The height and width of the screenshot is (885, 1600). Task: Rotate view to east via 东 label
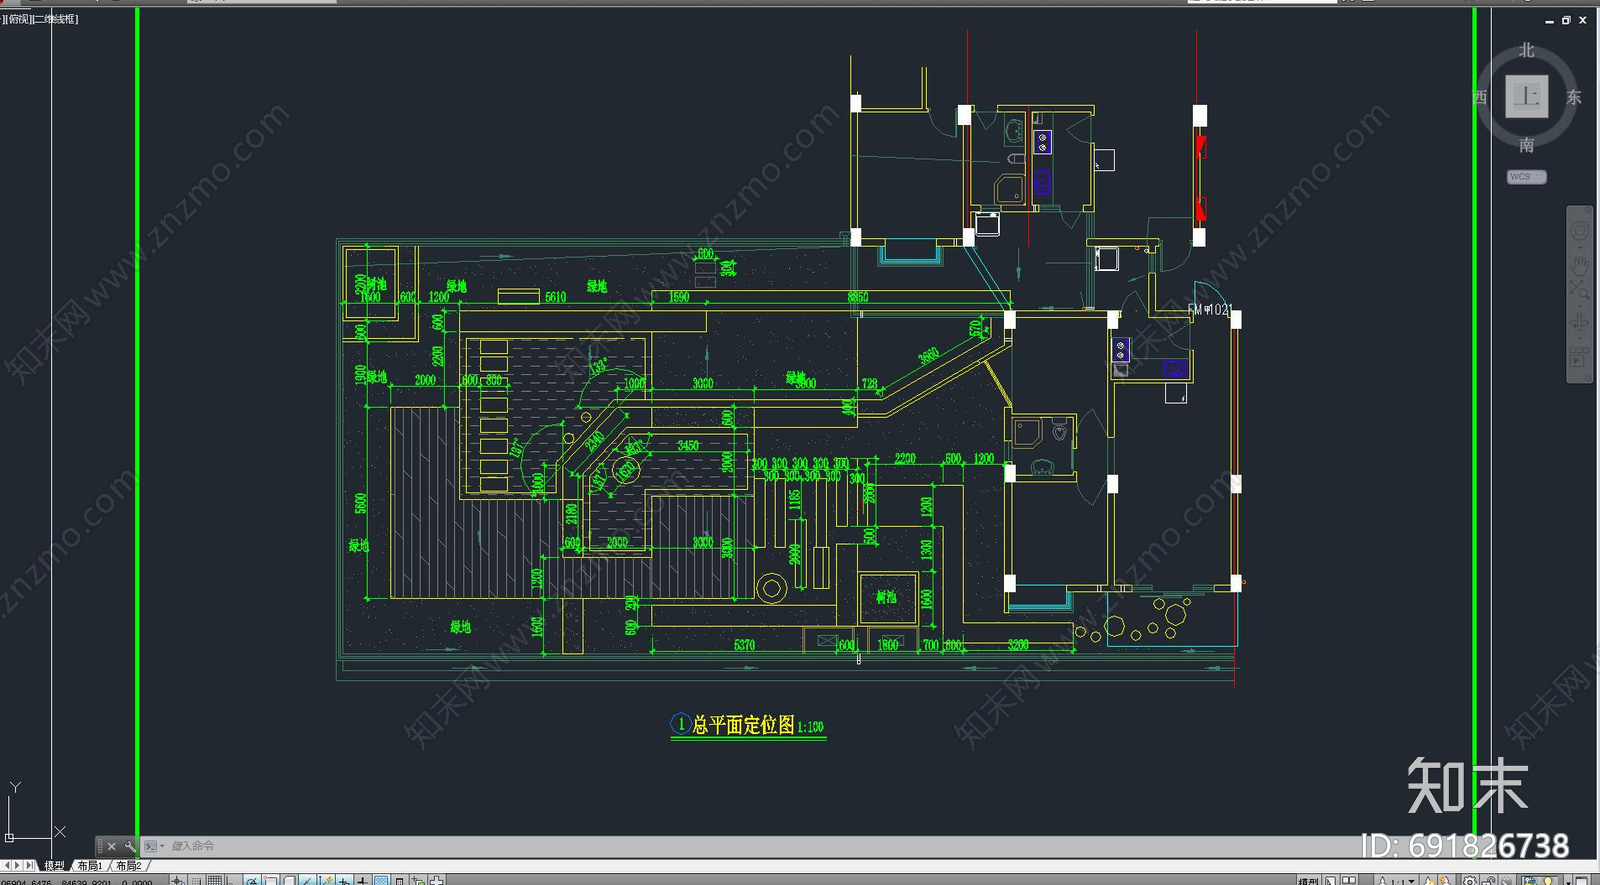click(1574, 97)
